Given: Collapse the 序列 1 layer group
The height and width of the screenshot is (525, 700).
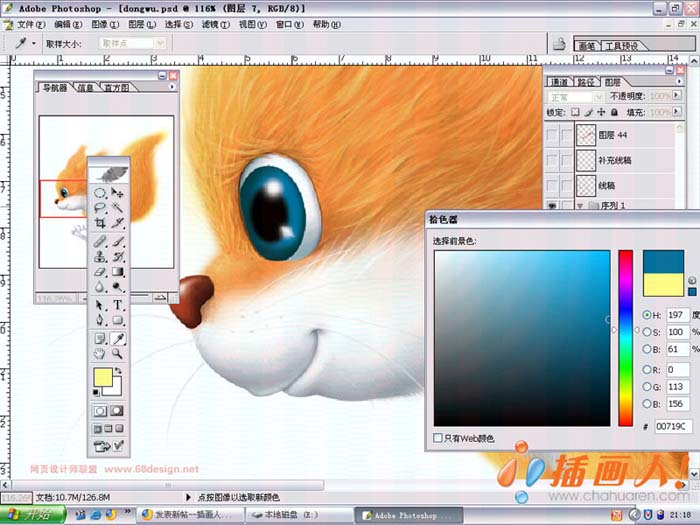Looking at the screenshot, I should click(580, 205).
